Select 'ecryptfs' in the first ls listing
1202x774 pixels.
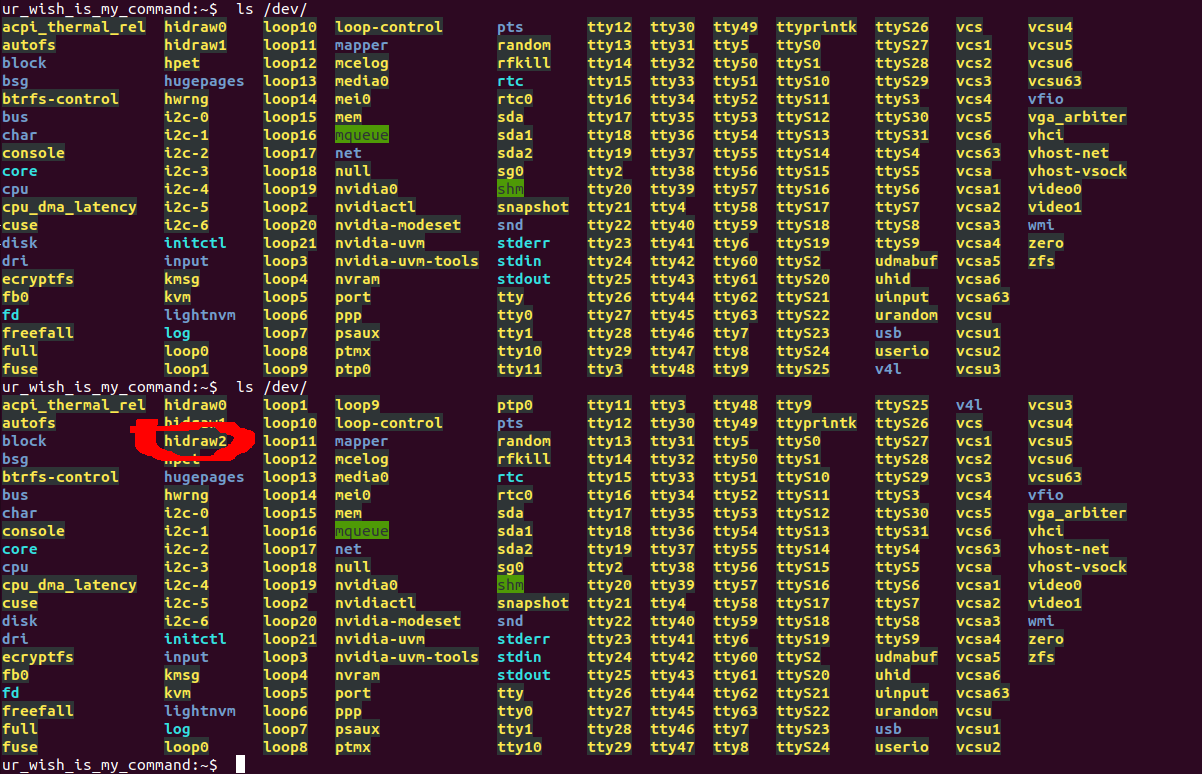37,279
